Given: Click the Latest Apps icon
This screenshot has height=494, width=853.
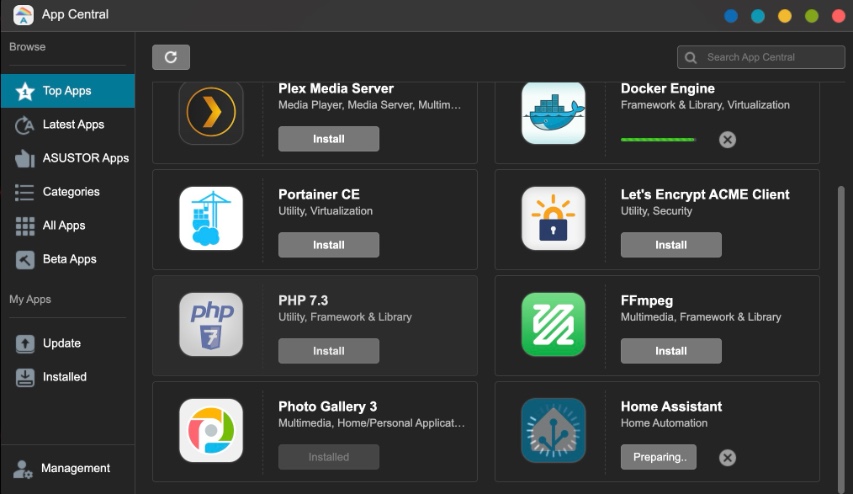Looking at the screenshot, I should coord(24,125).
